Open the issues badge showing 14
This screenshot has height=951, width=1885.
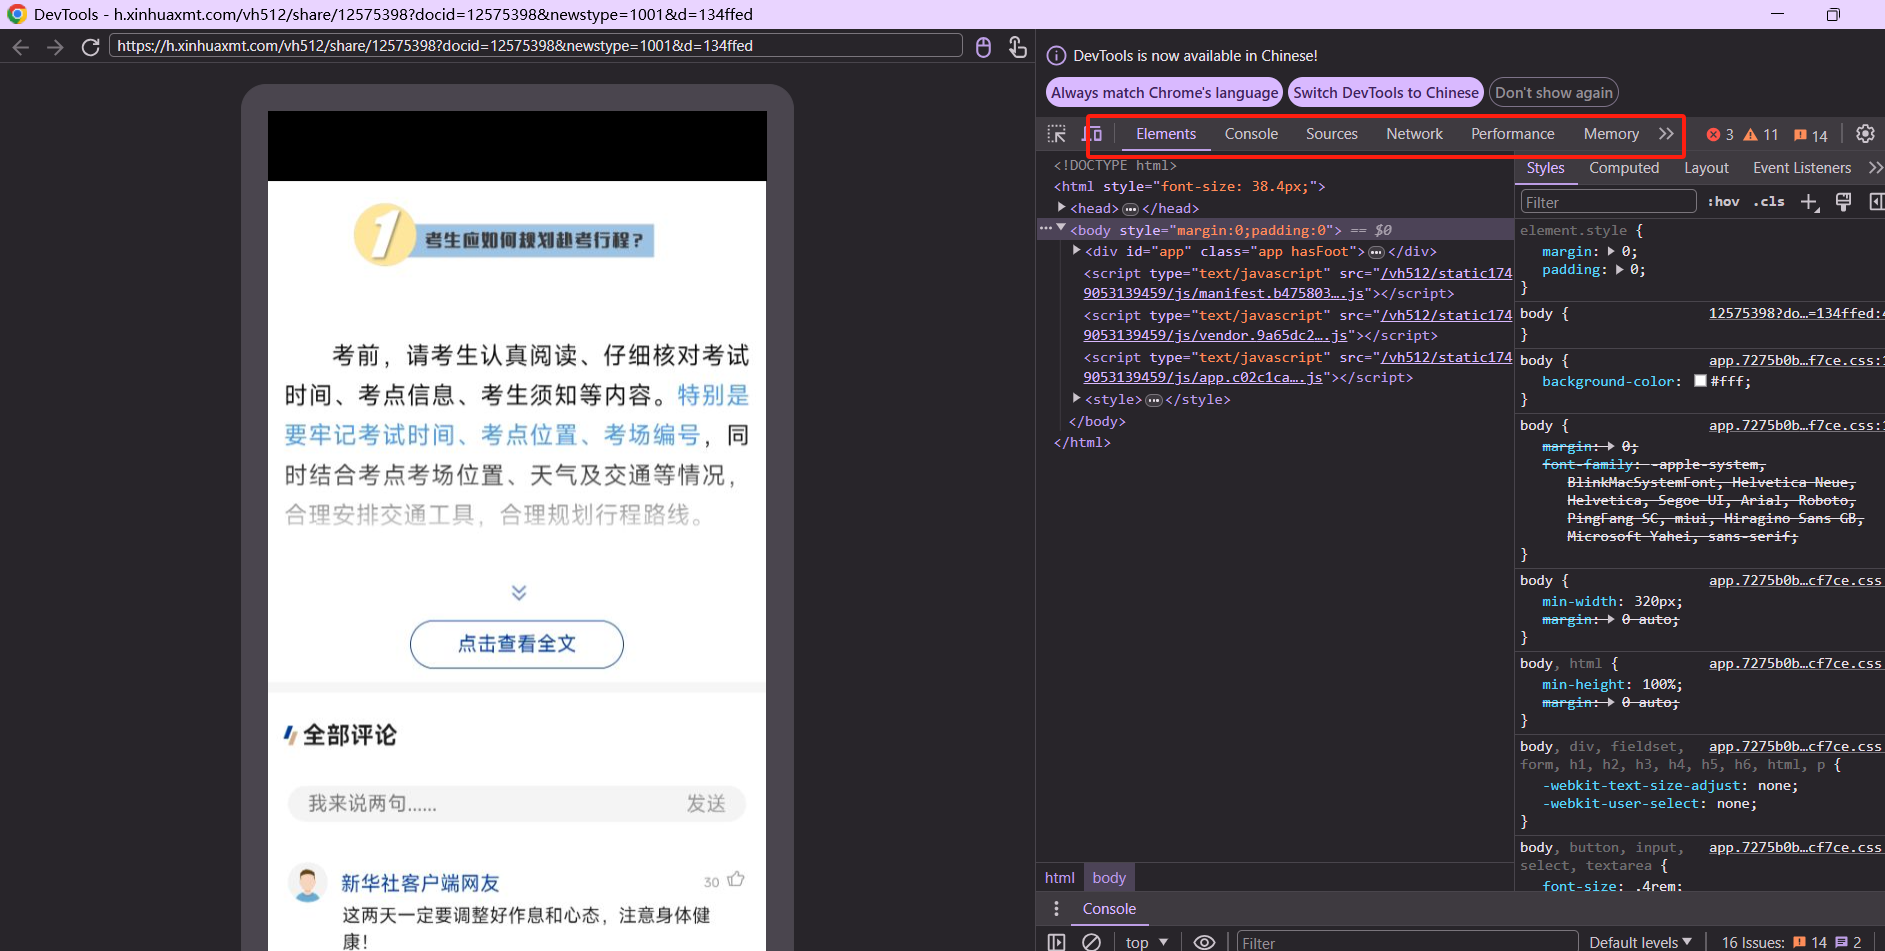[1810, 134]
